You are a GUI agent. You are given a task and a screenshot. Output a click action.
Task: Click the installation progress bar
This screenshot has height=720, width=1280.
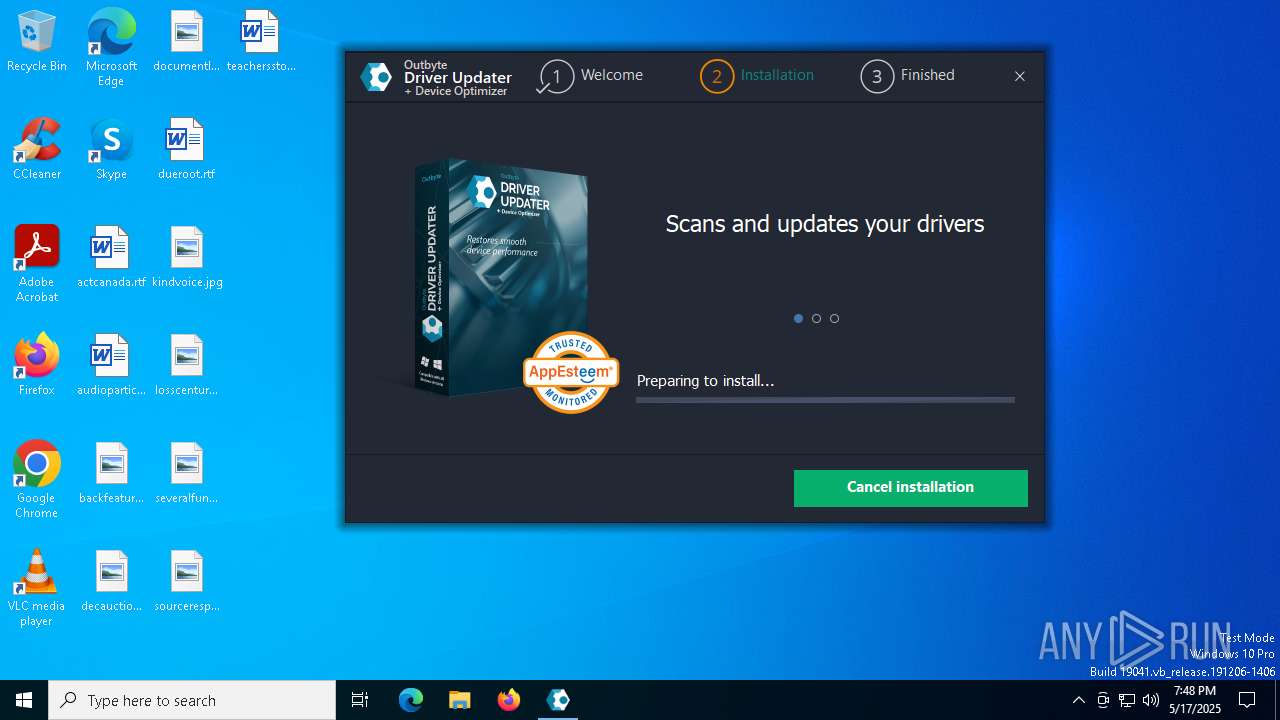click(x=825, y=400)
